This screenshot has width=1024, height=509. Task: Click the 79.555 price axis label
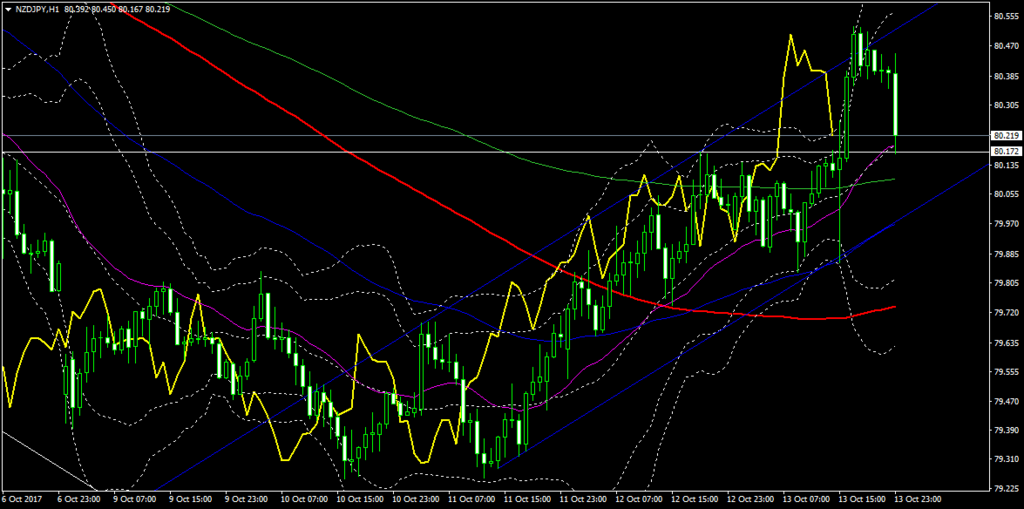tap(1006, 372)
